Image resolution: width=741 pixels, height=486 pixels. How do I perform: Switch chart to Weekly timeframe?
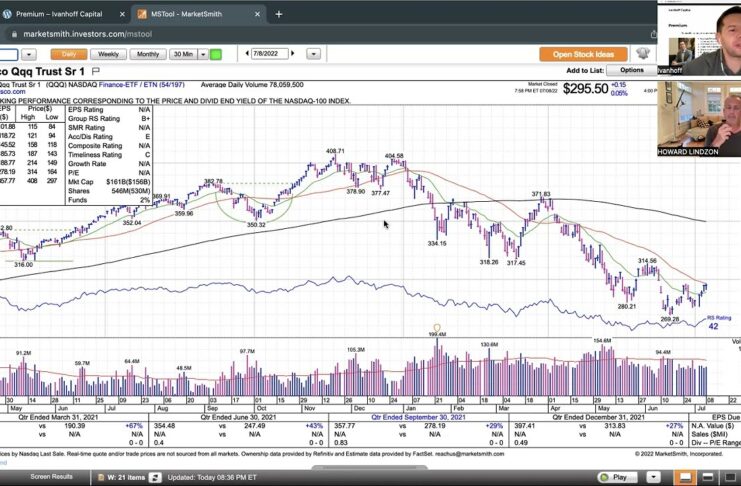[x=108, y=54]
